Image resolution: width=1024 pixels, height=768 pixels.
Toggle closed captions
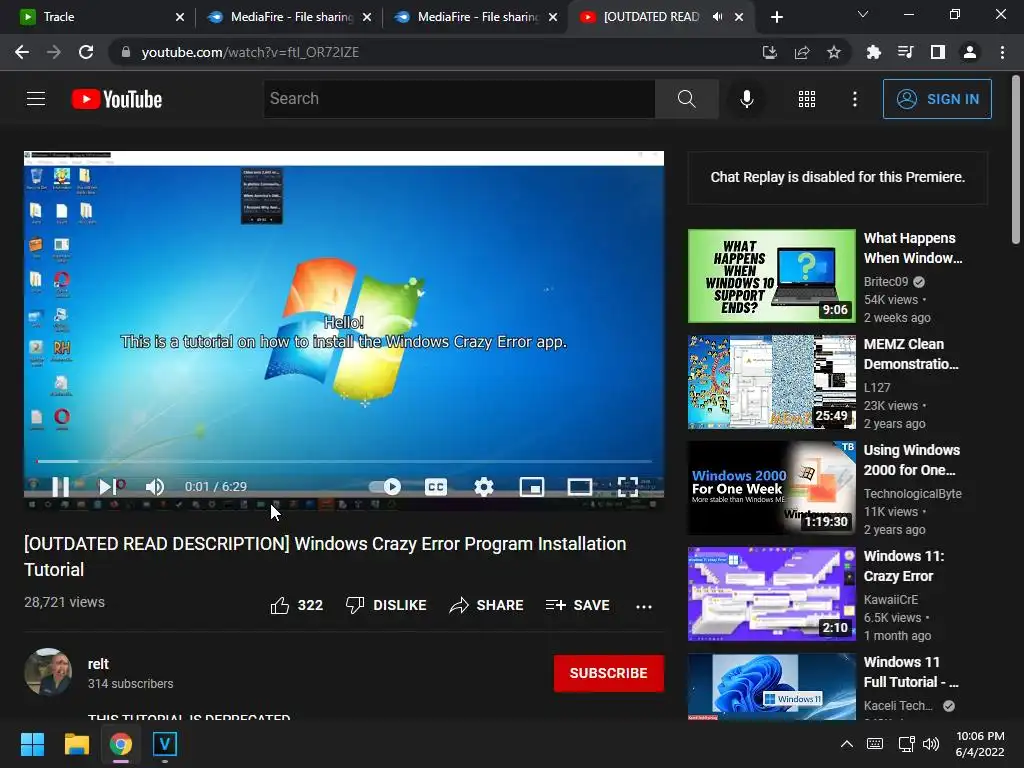(x=436, y=487)
